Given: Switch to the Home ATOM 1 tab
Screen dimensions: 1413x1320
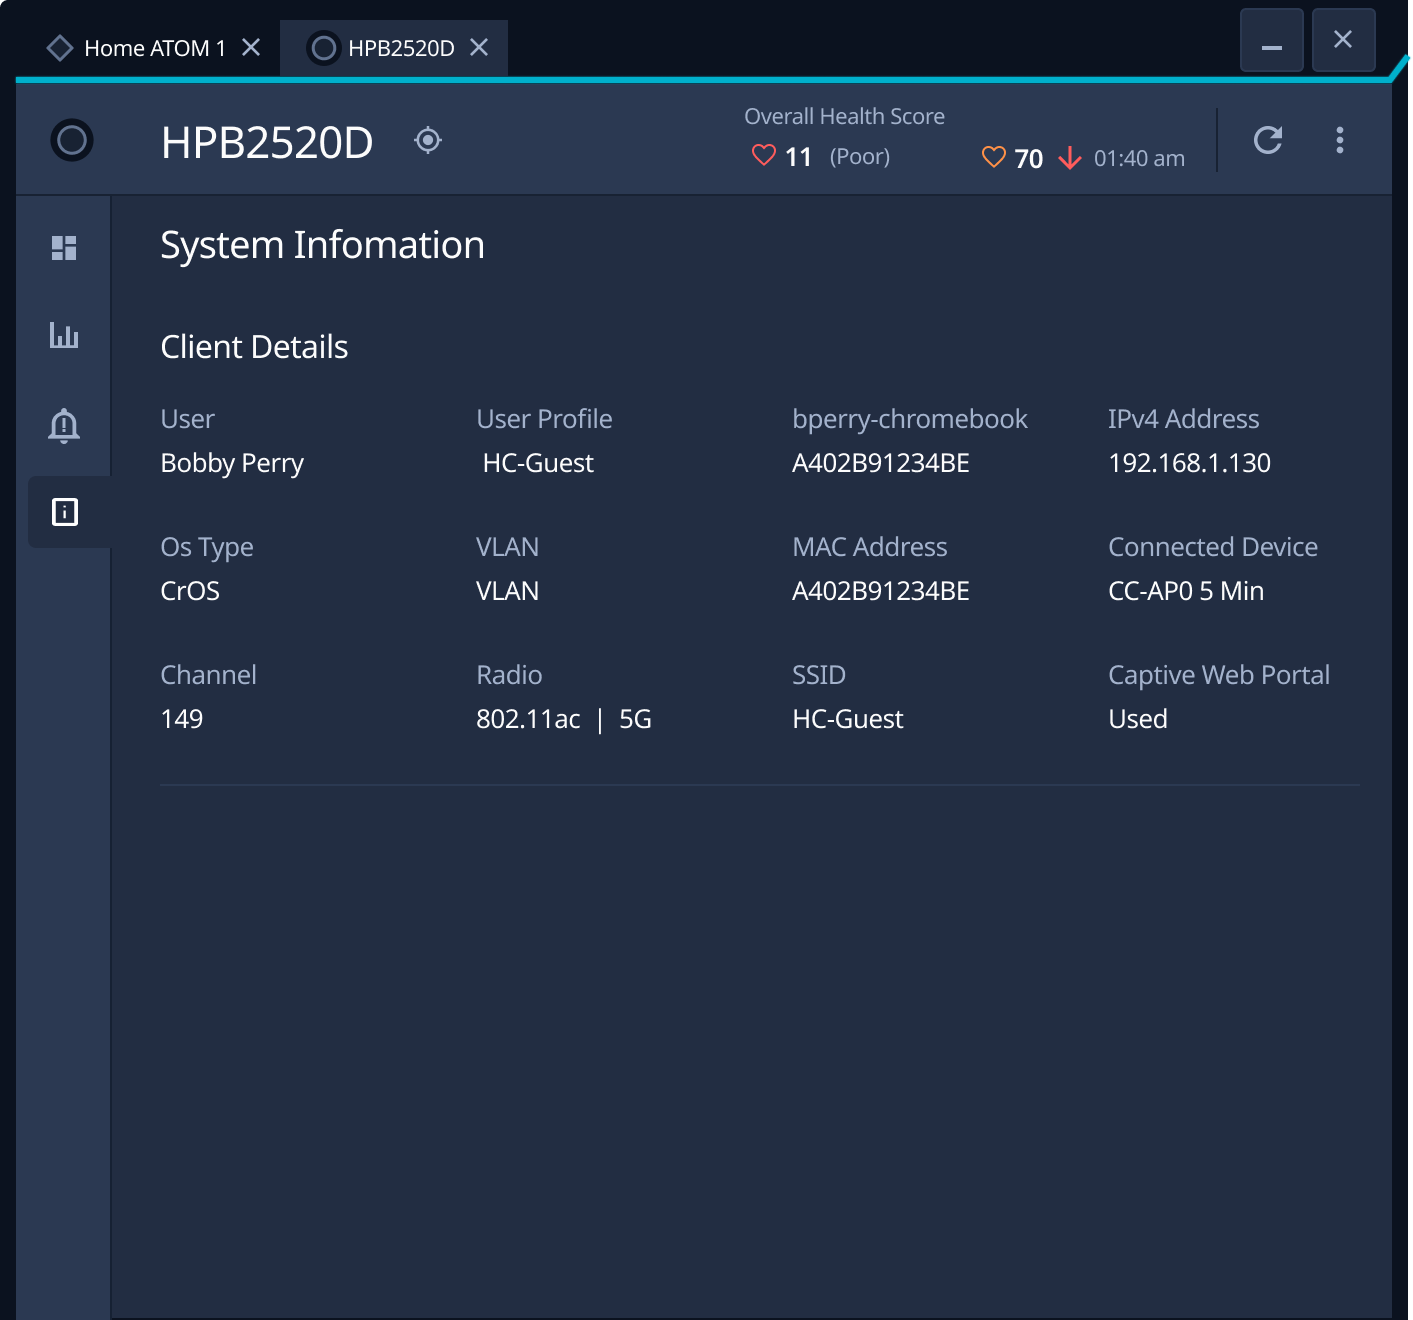Looking at the screenshot, I should coord(154,48).
